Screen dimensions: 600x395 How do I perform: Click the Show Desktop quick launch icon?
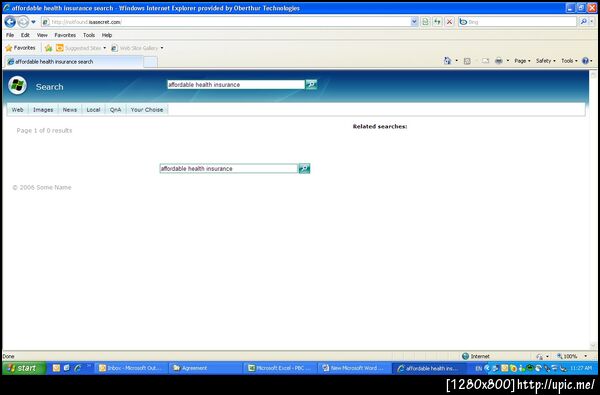[x=67, y=368]
